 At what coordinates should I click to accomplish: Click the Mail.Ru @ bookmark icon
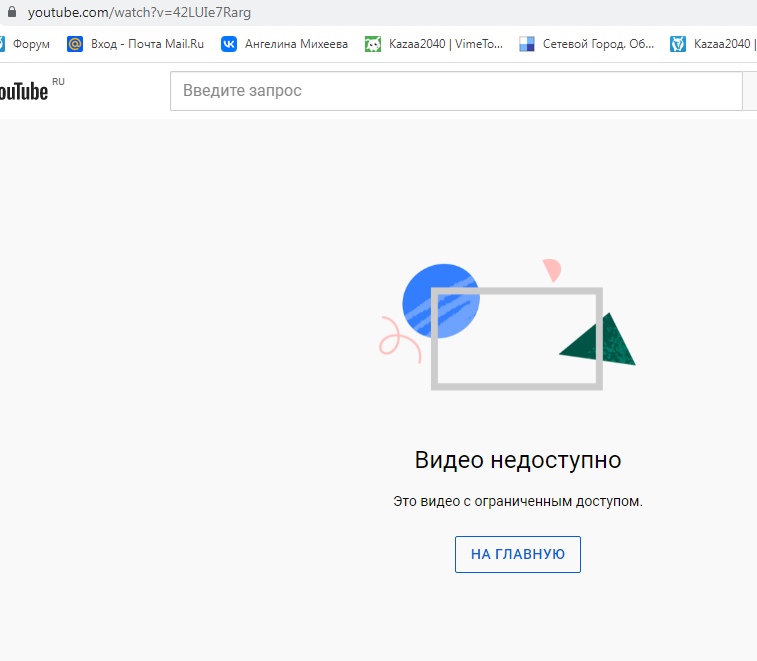[x=75, y=44]
